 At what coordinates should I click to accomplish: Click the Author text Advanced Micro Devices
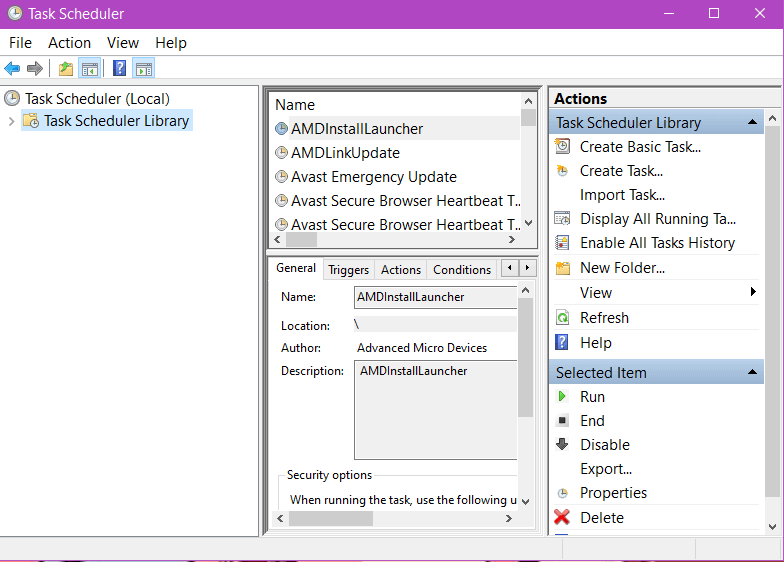pos(422,348)
